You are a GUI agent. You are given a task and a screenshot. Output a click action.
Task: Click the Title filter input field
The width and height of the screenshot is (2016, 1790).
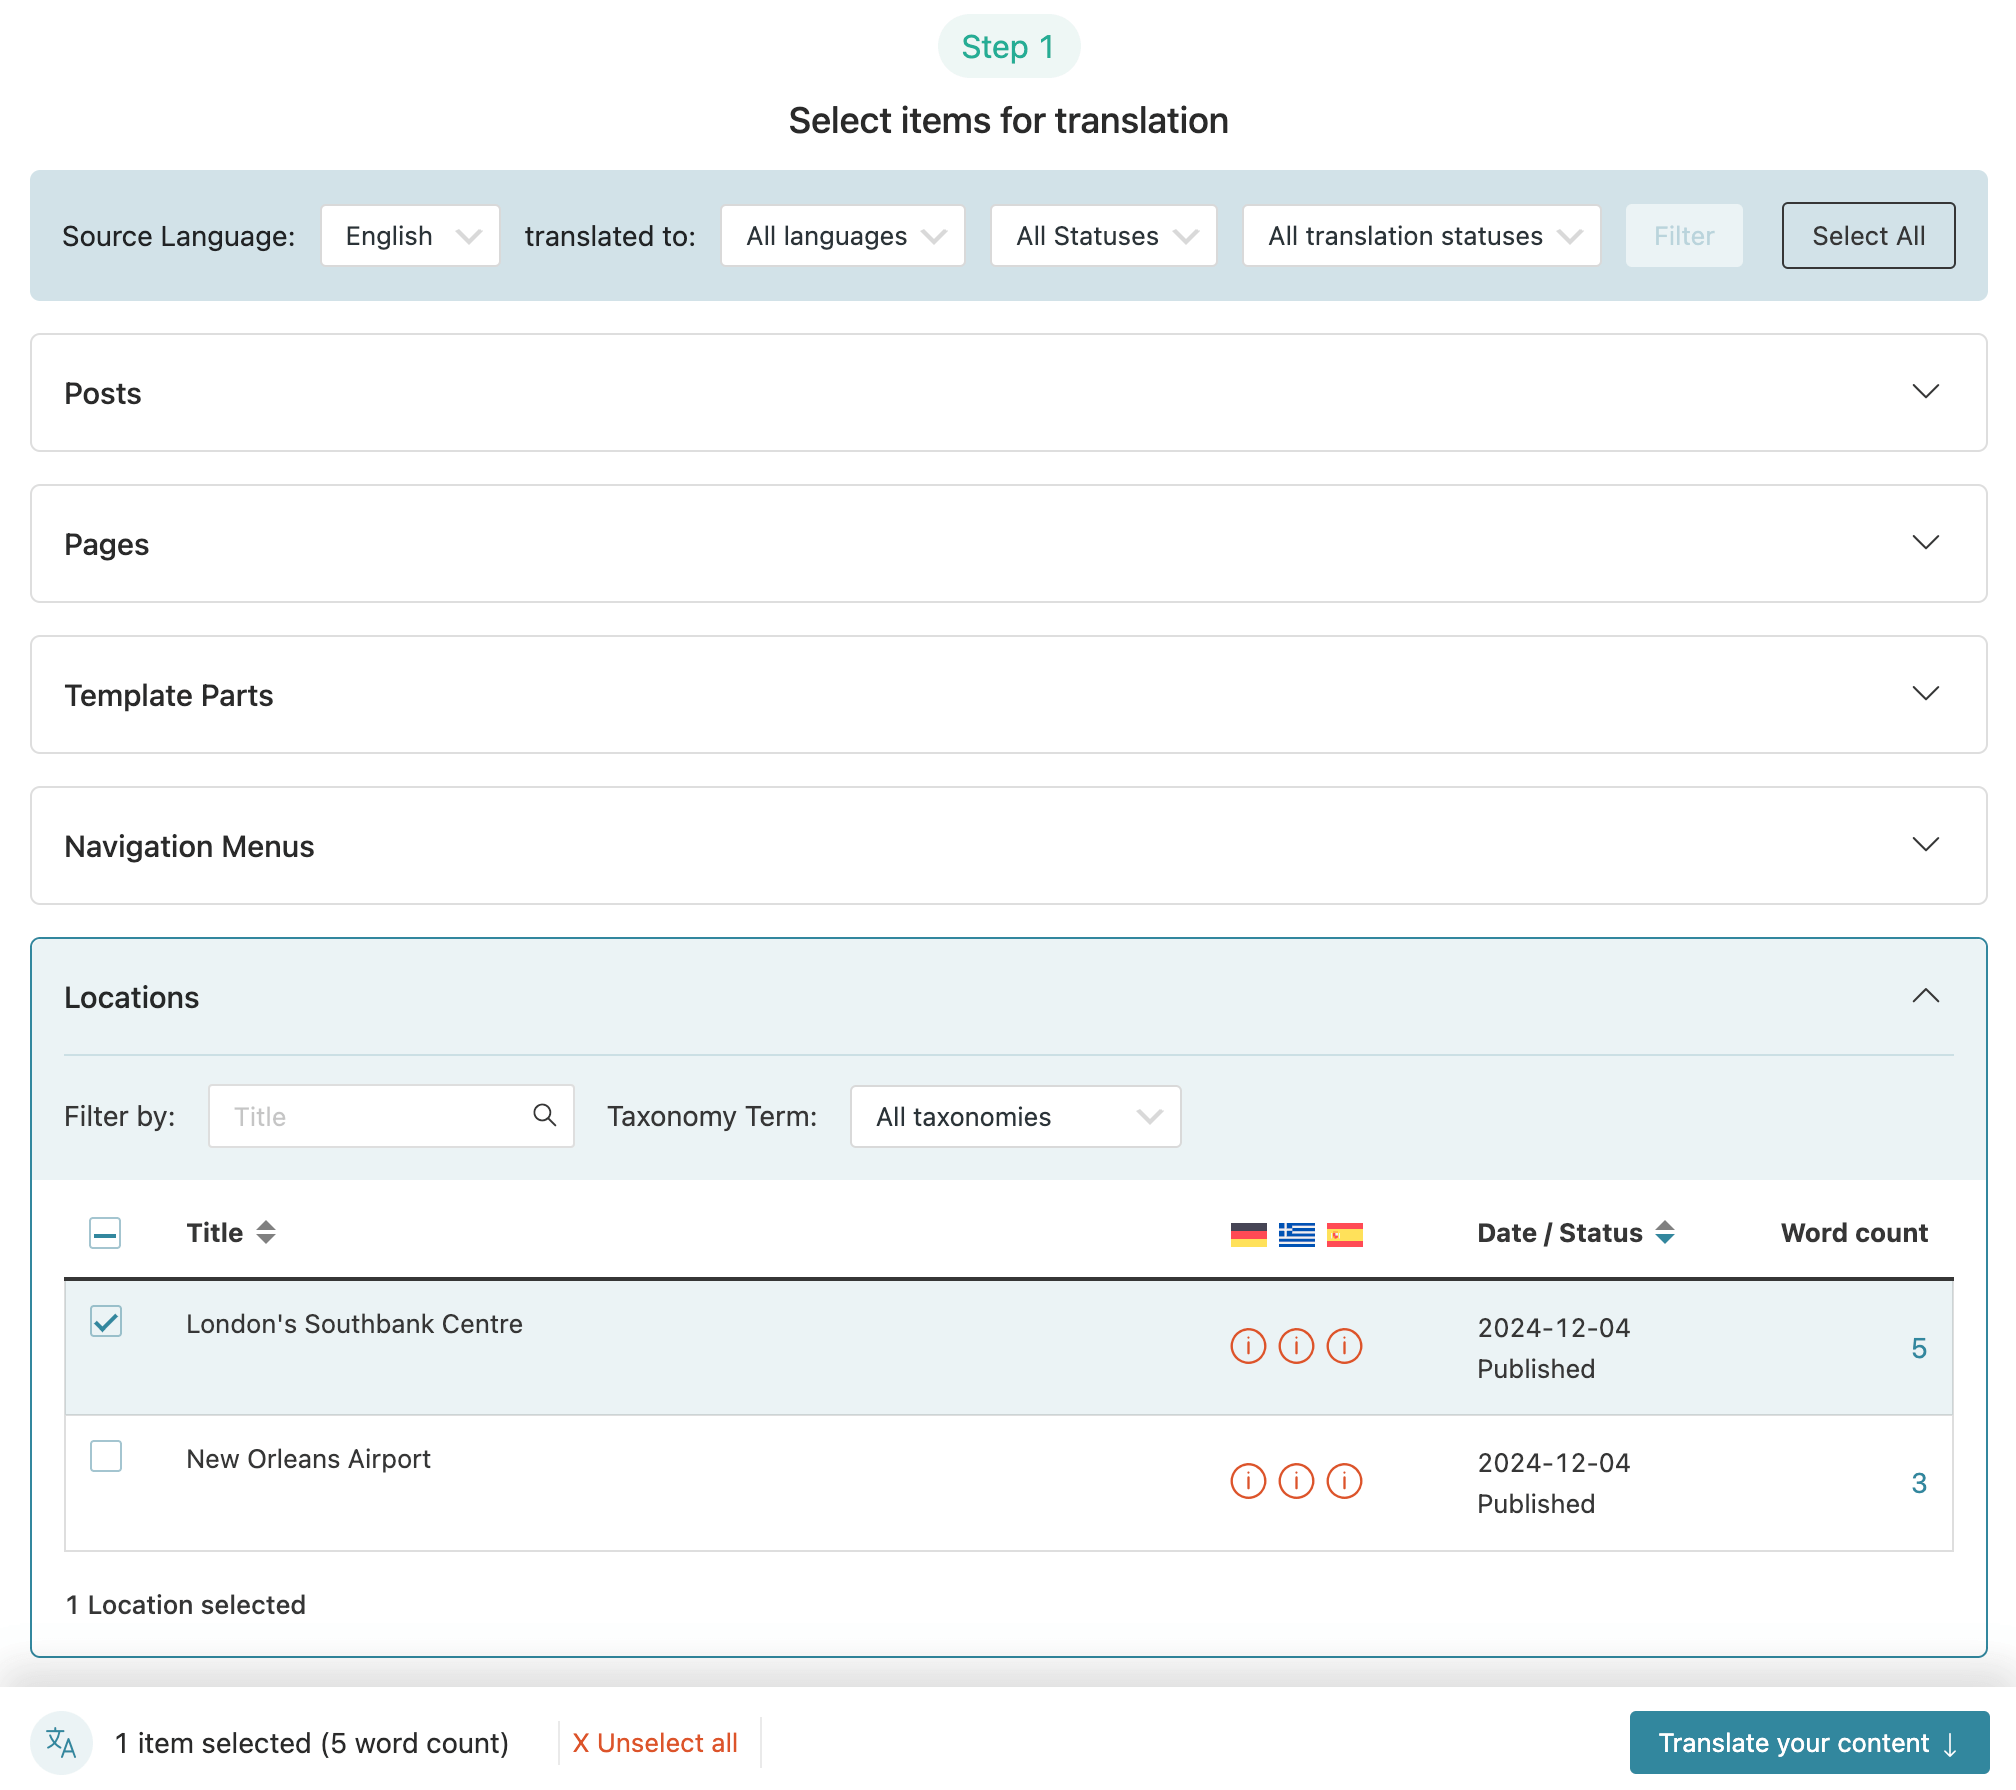point(391,1116)
